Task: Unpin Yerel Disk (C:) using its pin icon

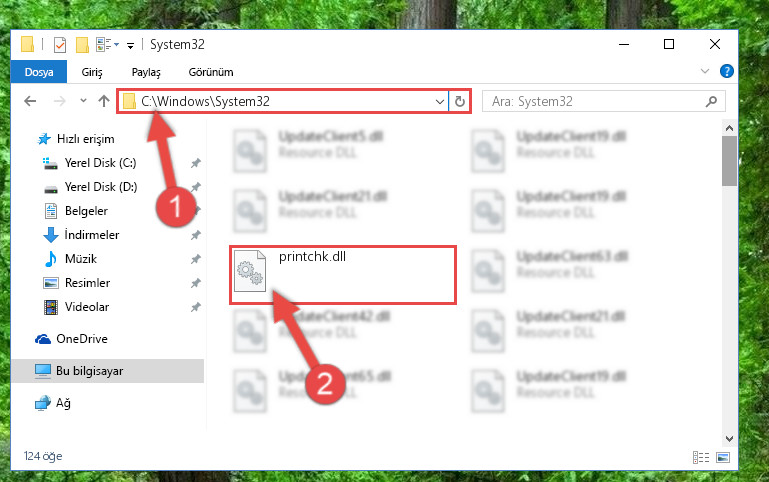Action: pyautogui.click(x=196, y=163)
